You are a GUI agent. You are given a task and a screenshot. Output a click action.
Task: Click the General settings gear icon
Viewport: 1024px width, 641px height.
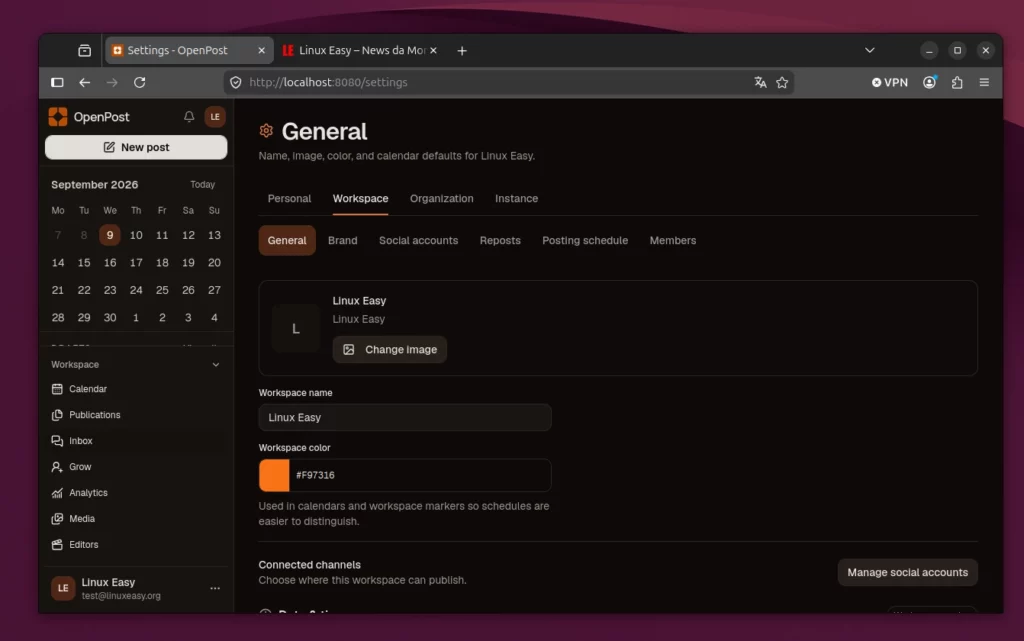(x=266, y=131)
